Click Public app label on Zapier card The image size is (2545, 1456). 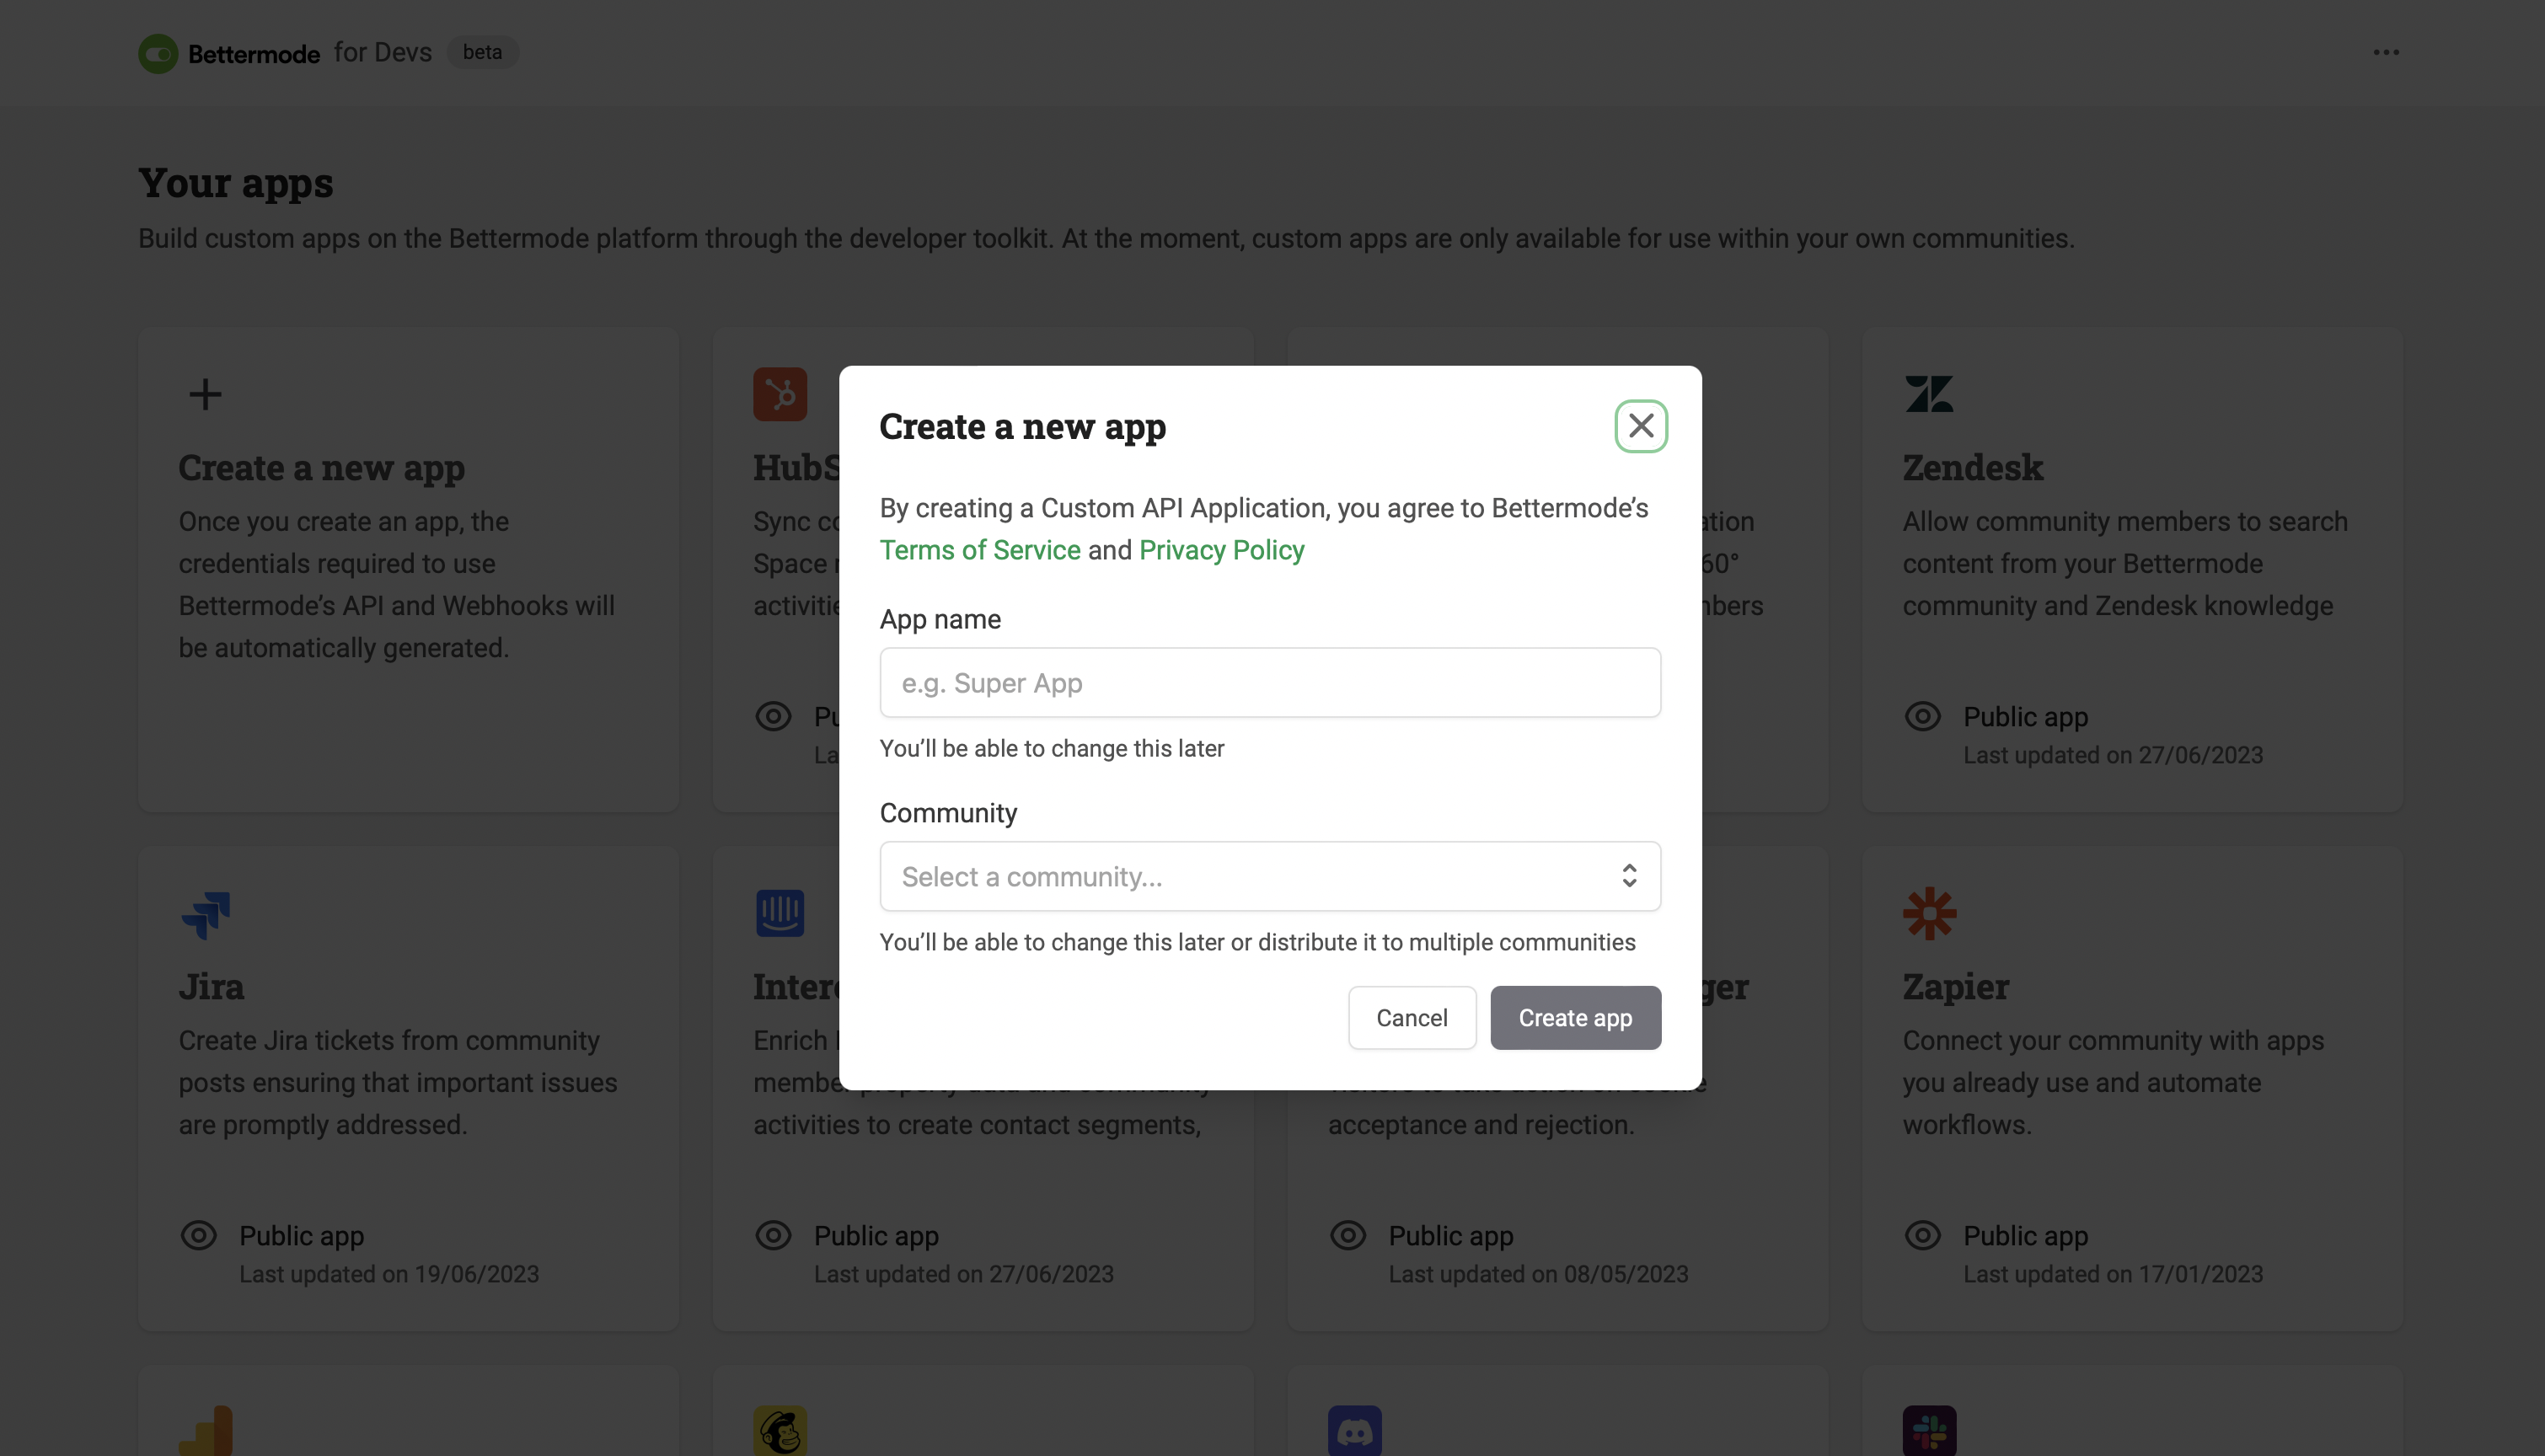click(2025, 1236)
